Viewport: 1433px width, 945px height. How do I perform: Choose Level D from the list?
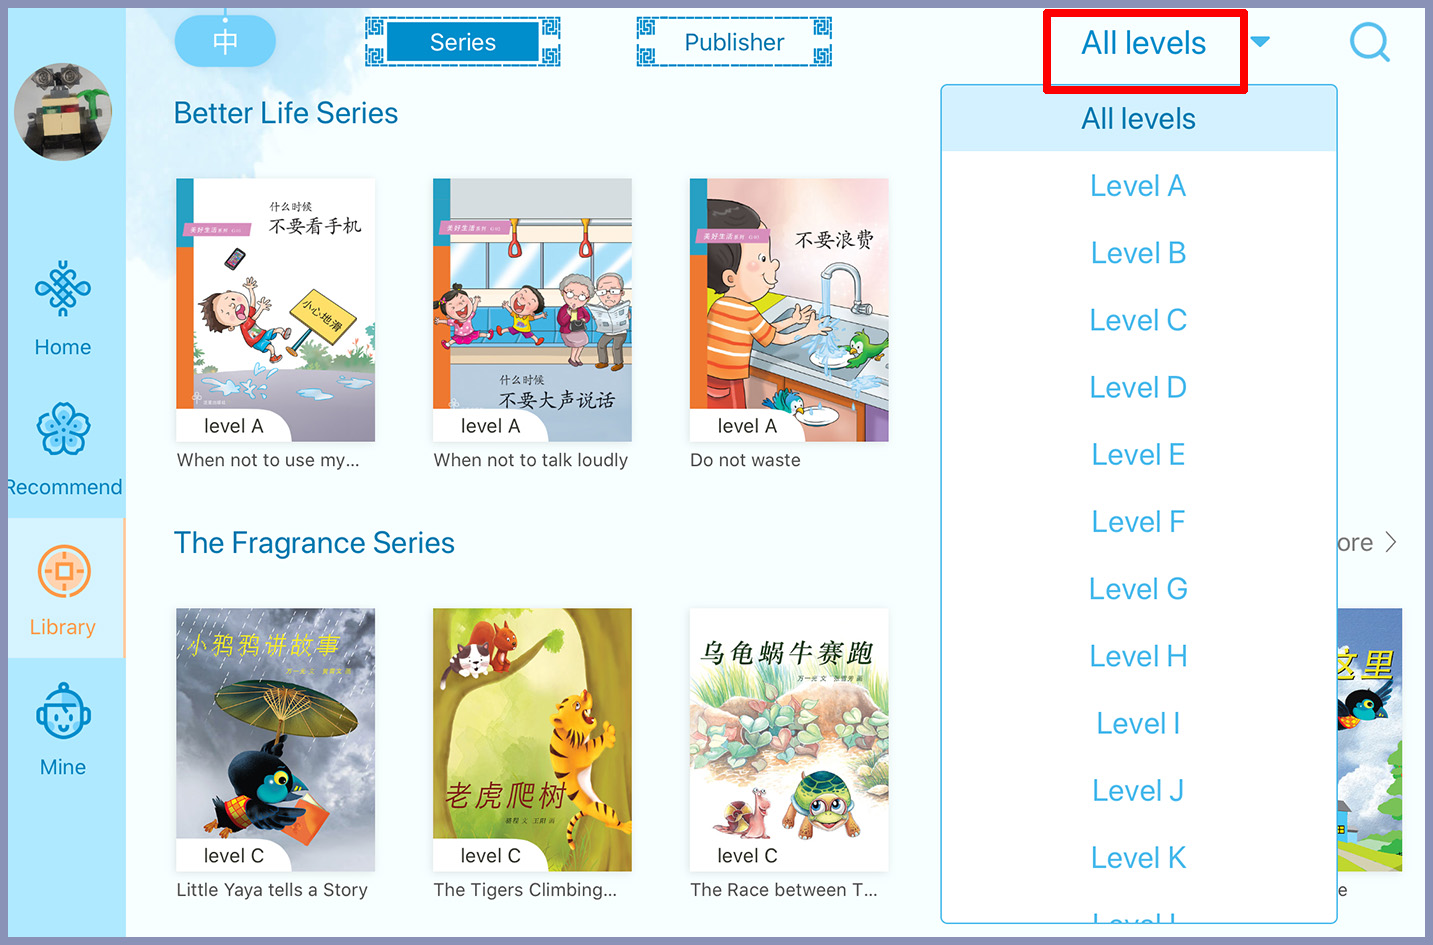(1138, 388)
